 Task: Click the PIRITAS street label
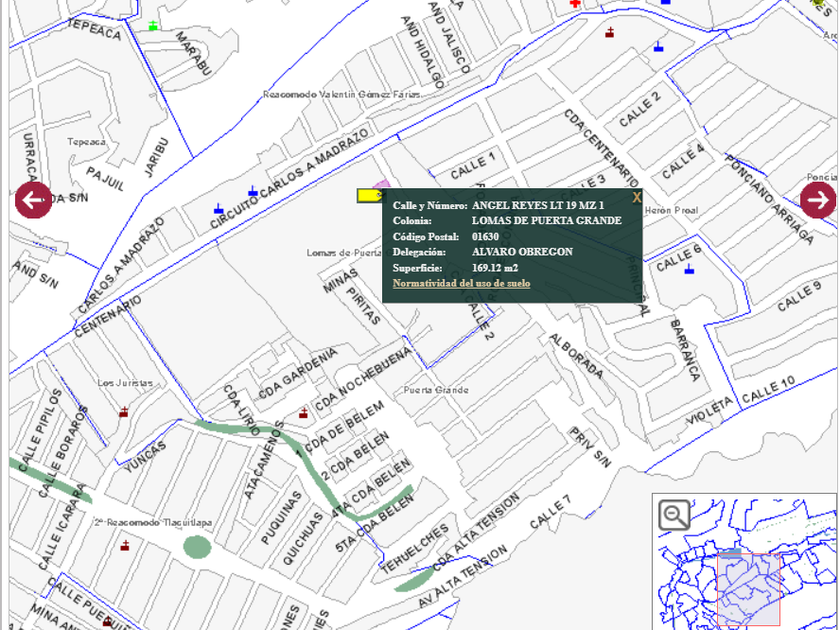[363, 306]
